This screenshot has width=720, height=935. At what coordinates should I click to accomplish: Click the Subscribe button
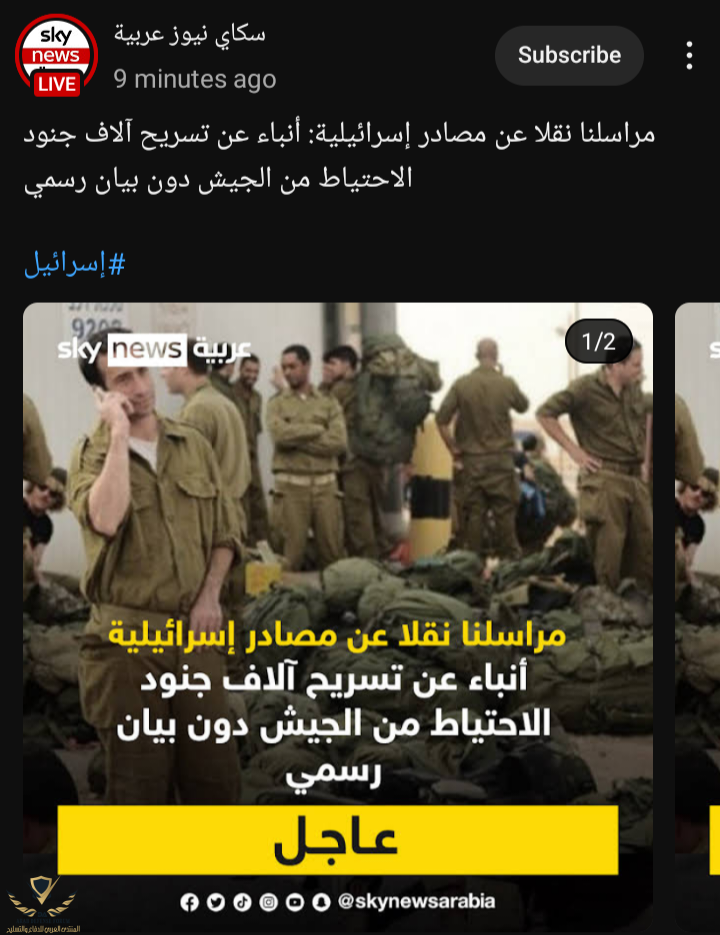coord(569,55)
